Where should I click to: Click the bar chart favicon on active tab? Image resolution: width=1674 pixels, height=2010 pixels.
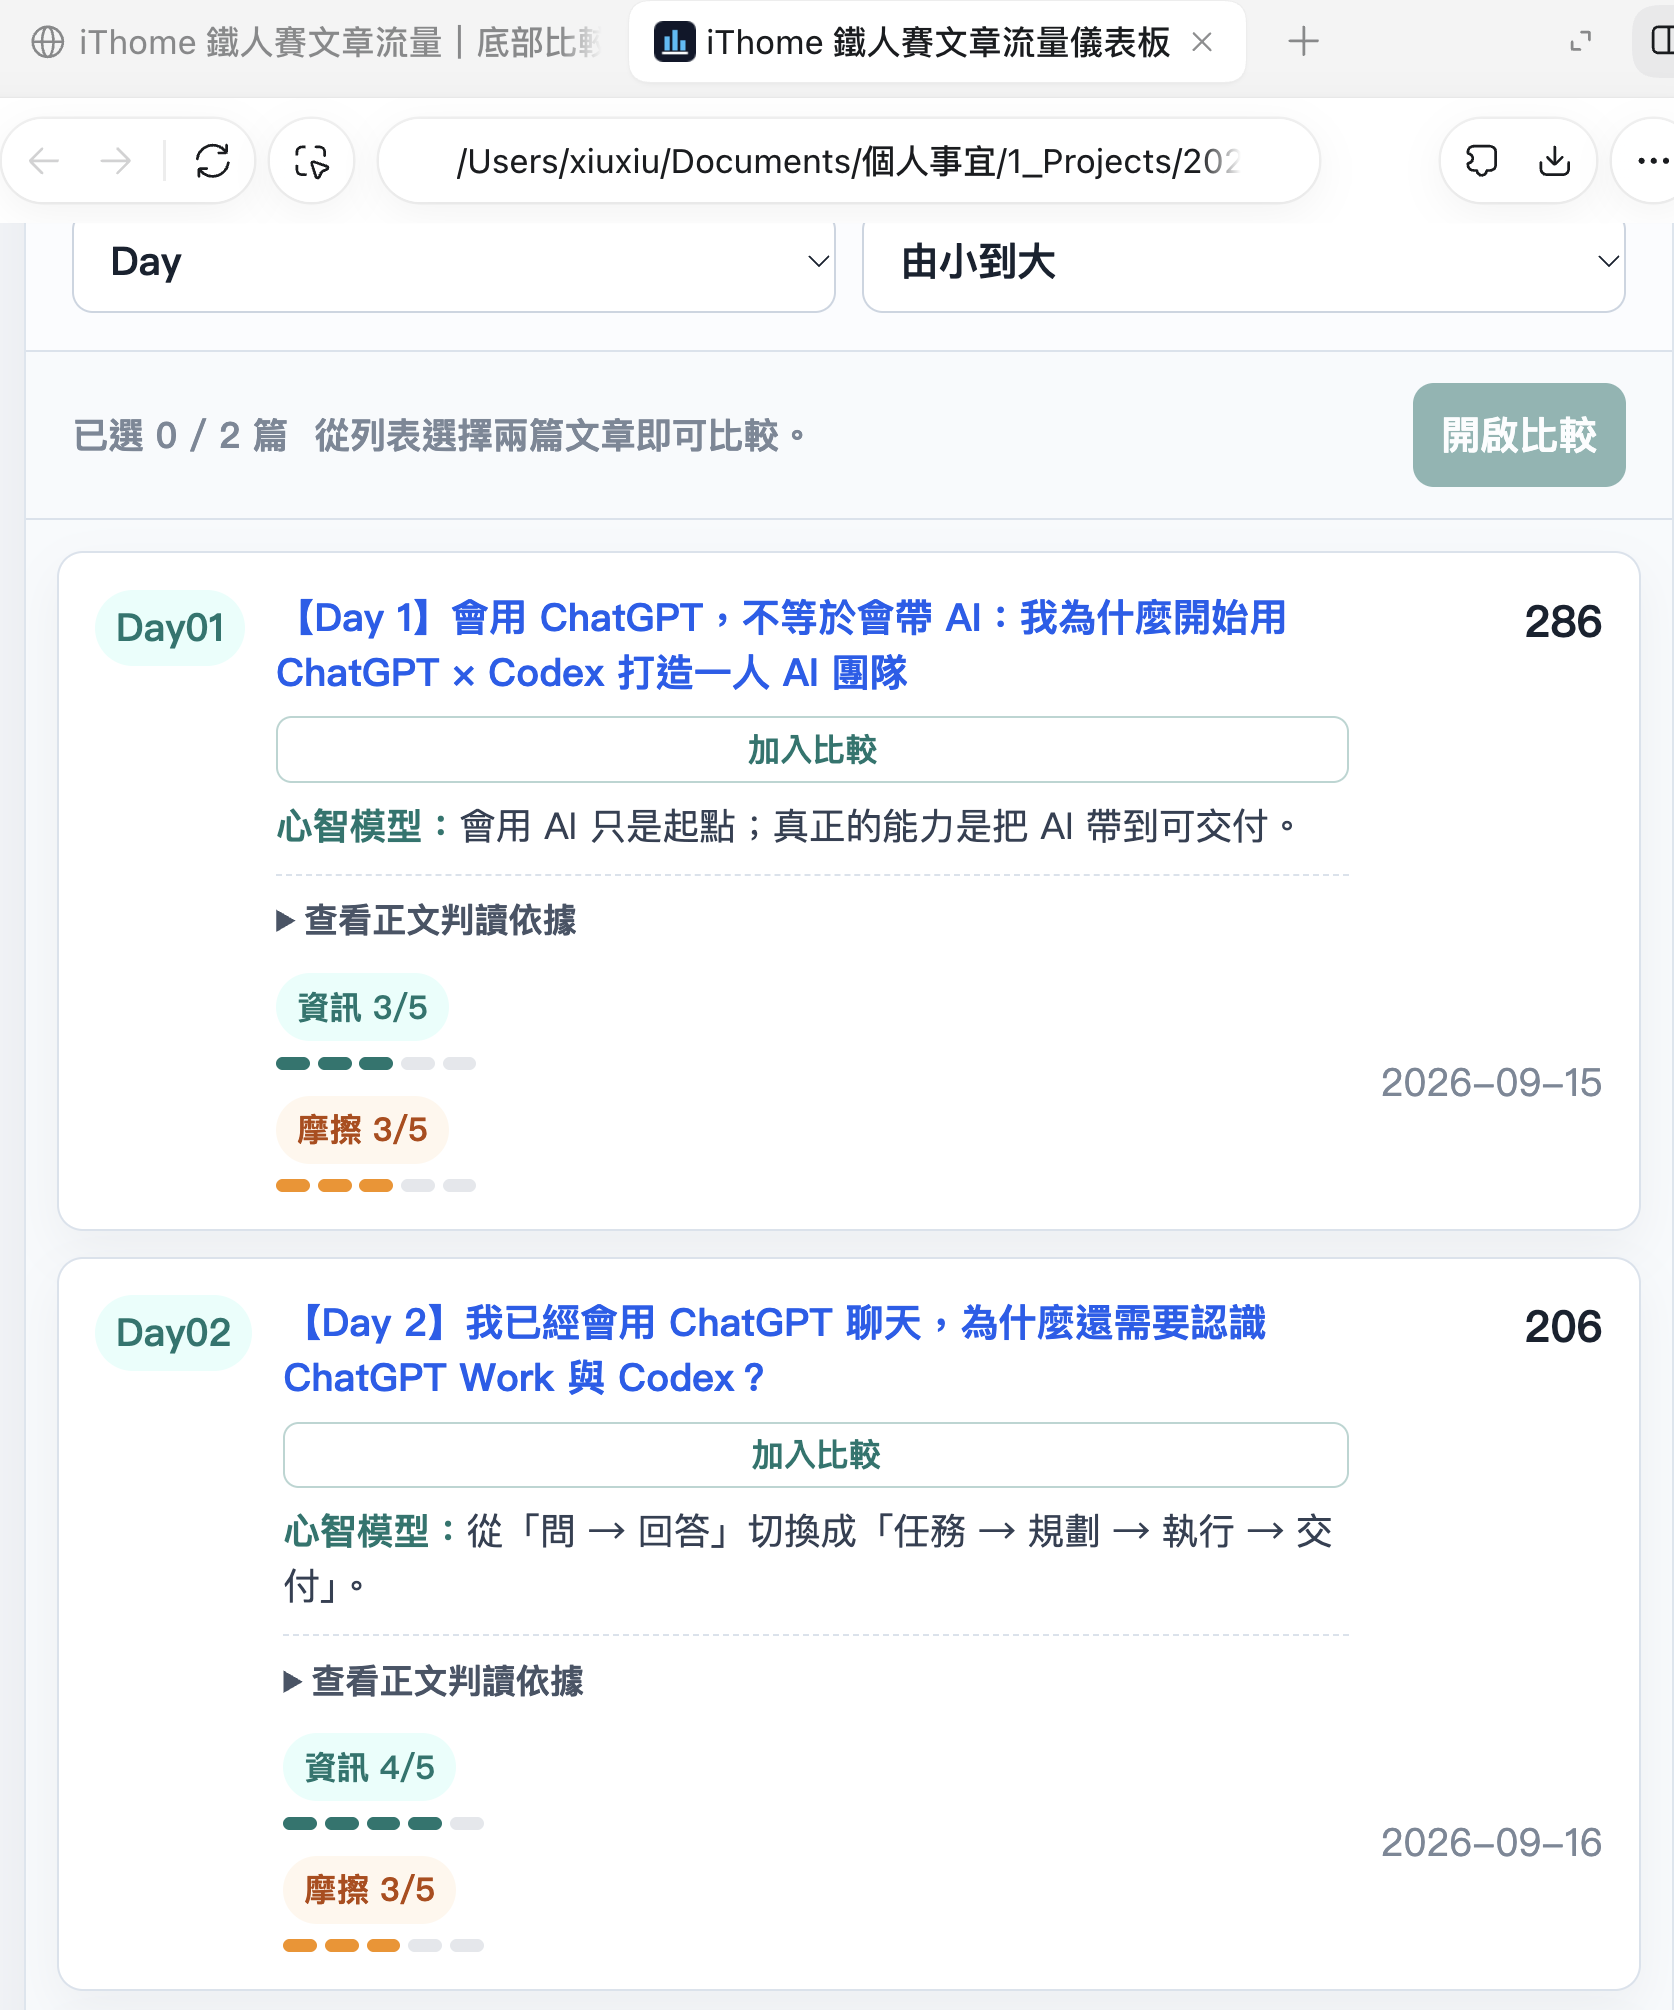coord(675,42)
